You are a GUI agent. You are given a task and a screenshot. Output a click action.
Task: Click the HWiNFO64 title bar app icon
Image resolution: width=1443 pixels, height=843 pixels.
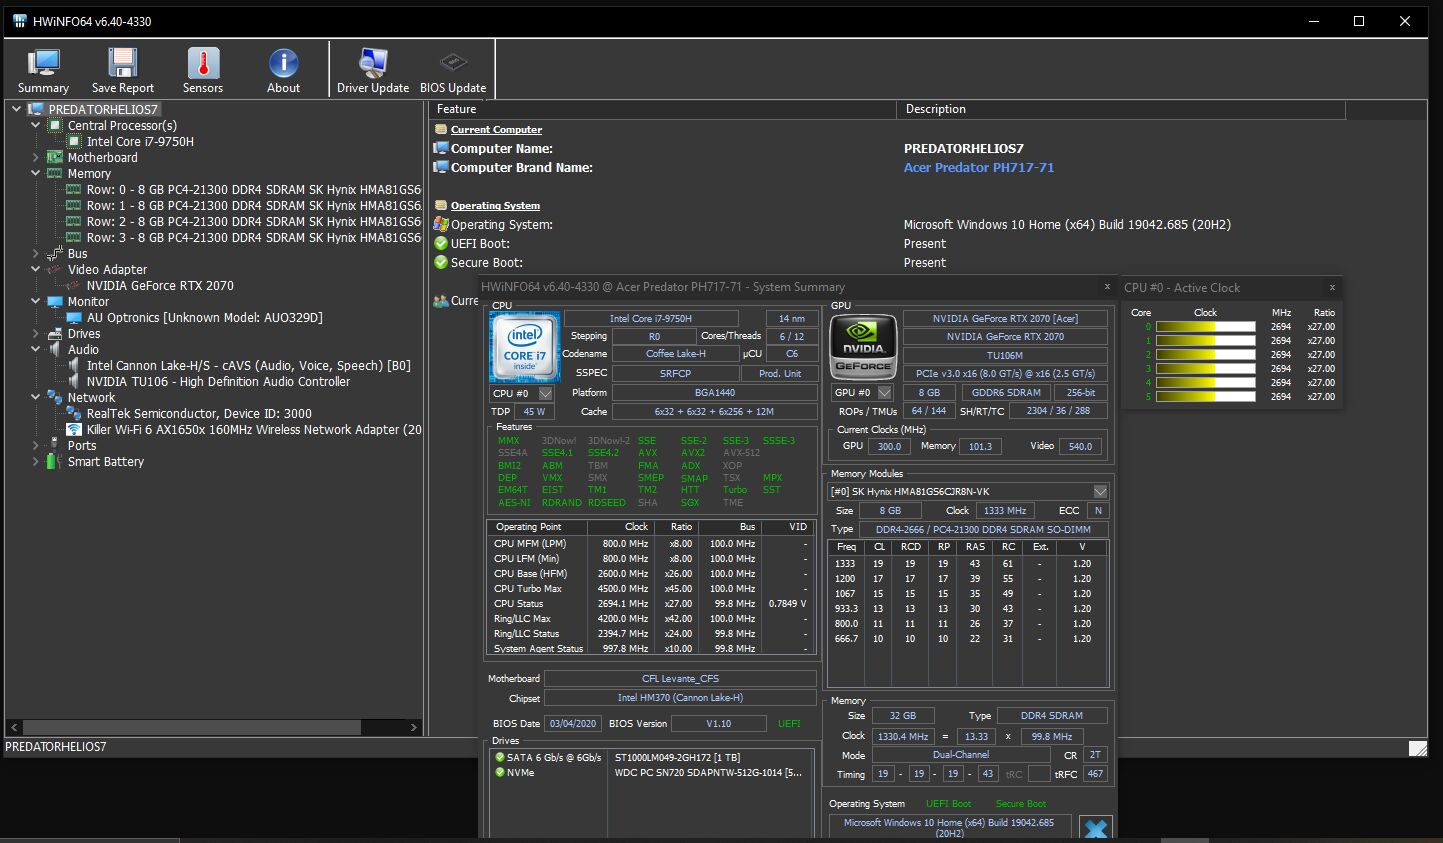(20, 21)
